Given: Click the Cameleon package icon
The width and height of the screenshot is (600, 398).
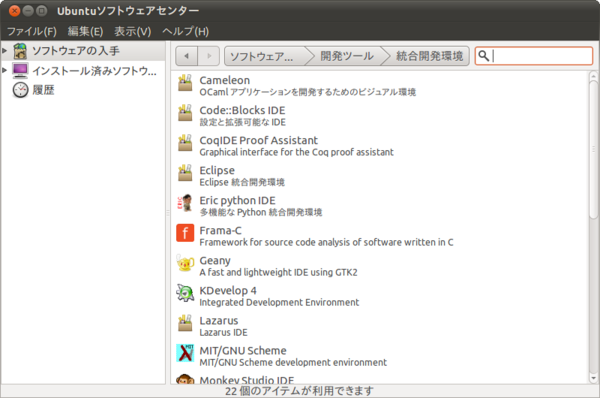Looking at the screenshot, I should (x=185, y=83).
